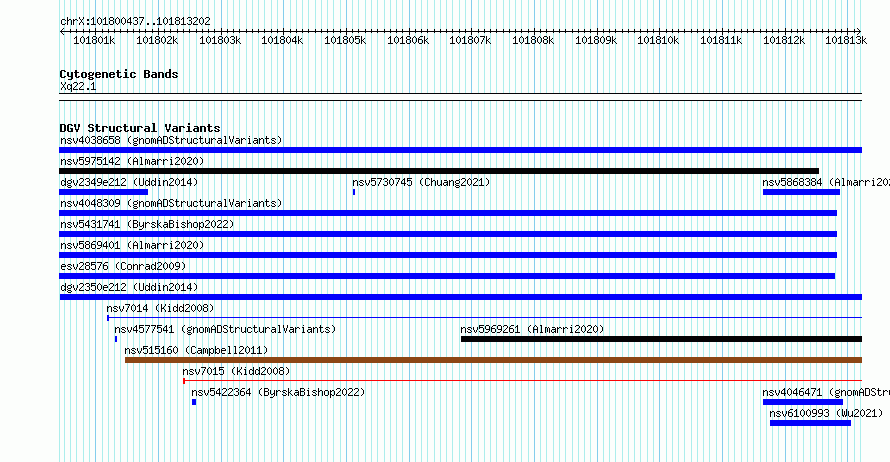Click the chrX:101800437..101813202 region label

(135, 21)
